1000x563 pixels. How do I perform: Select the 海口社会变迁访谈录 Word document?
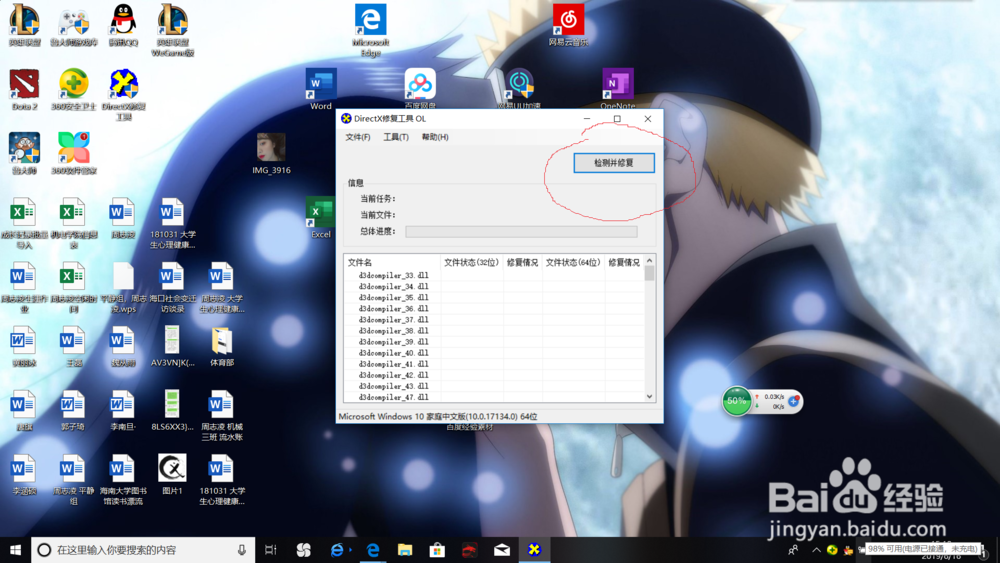tap(172, 287)
